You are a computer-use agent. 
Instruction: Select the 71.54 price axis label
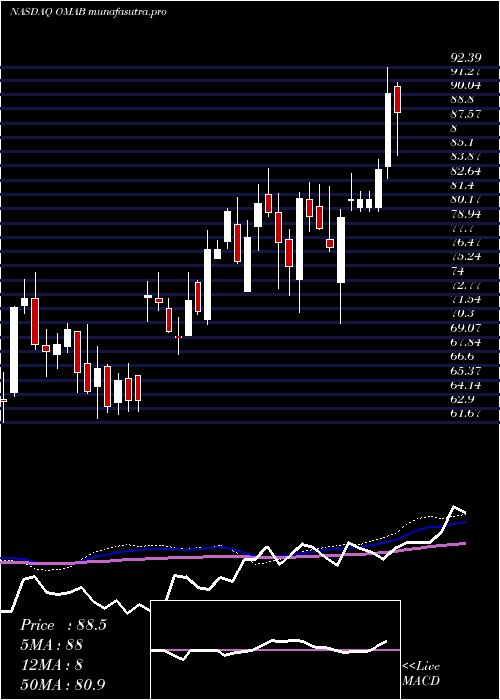[x=466, y=299]
